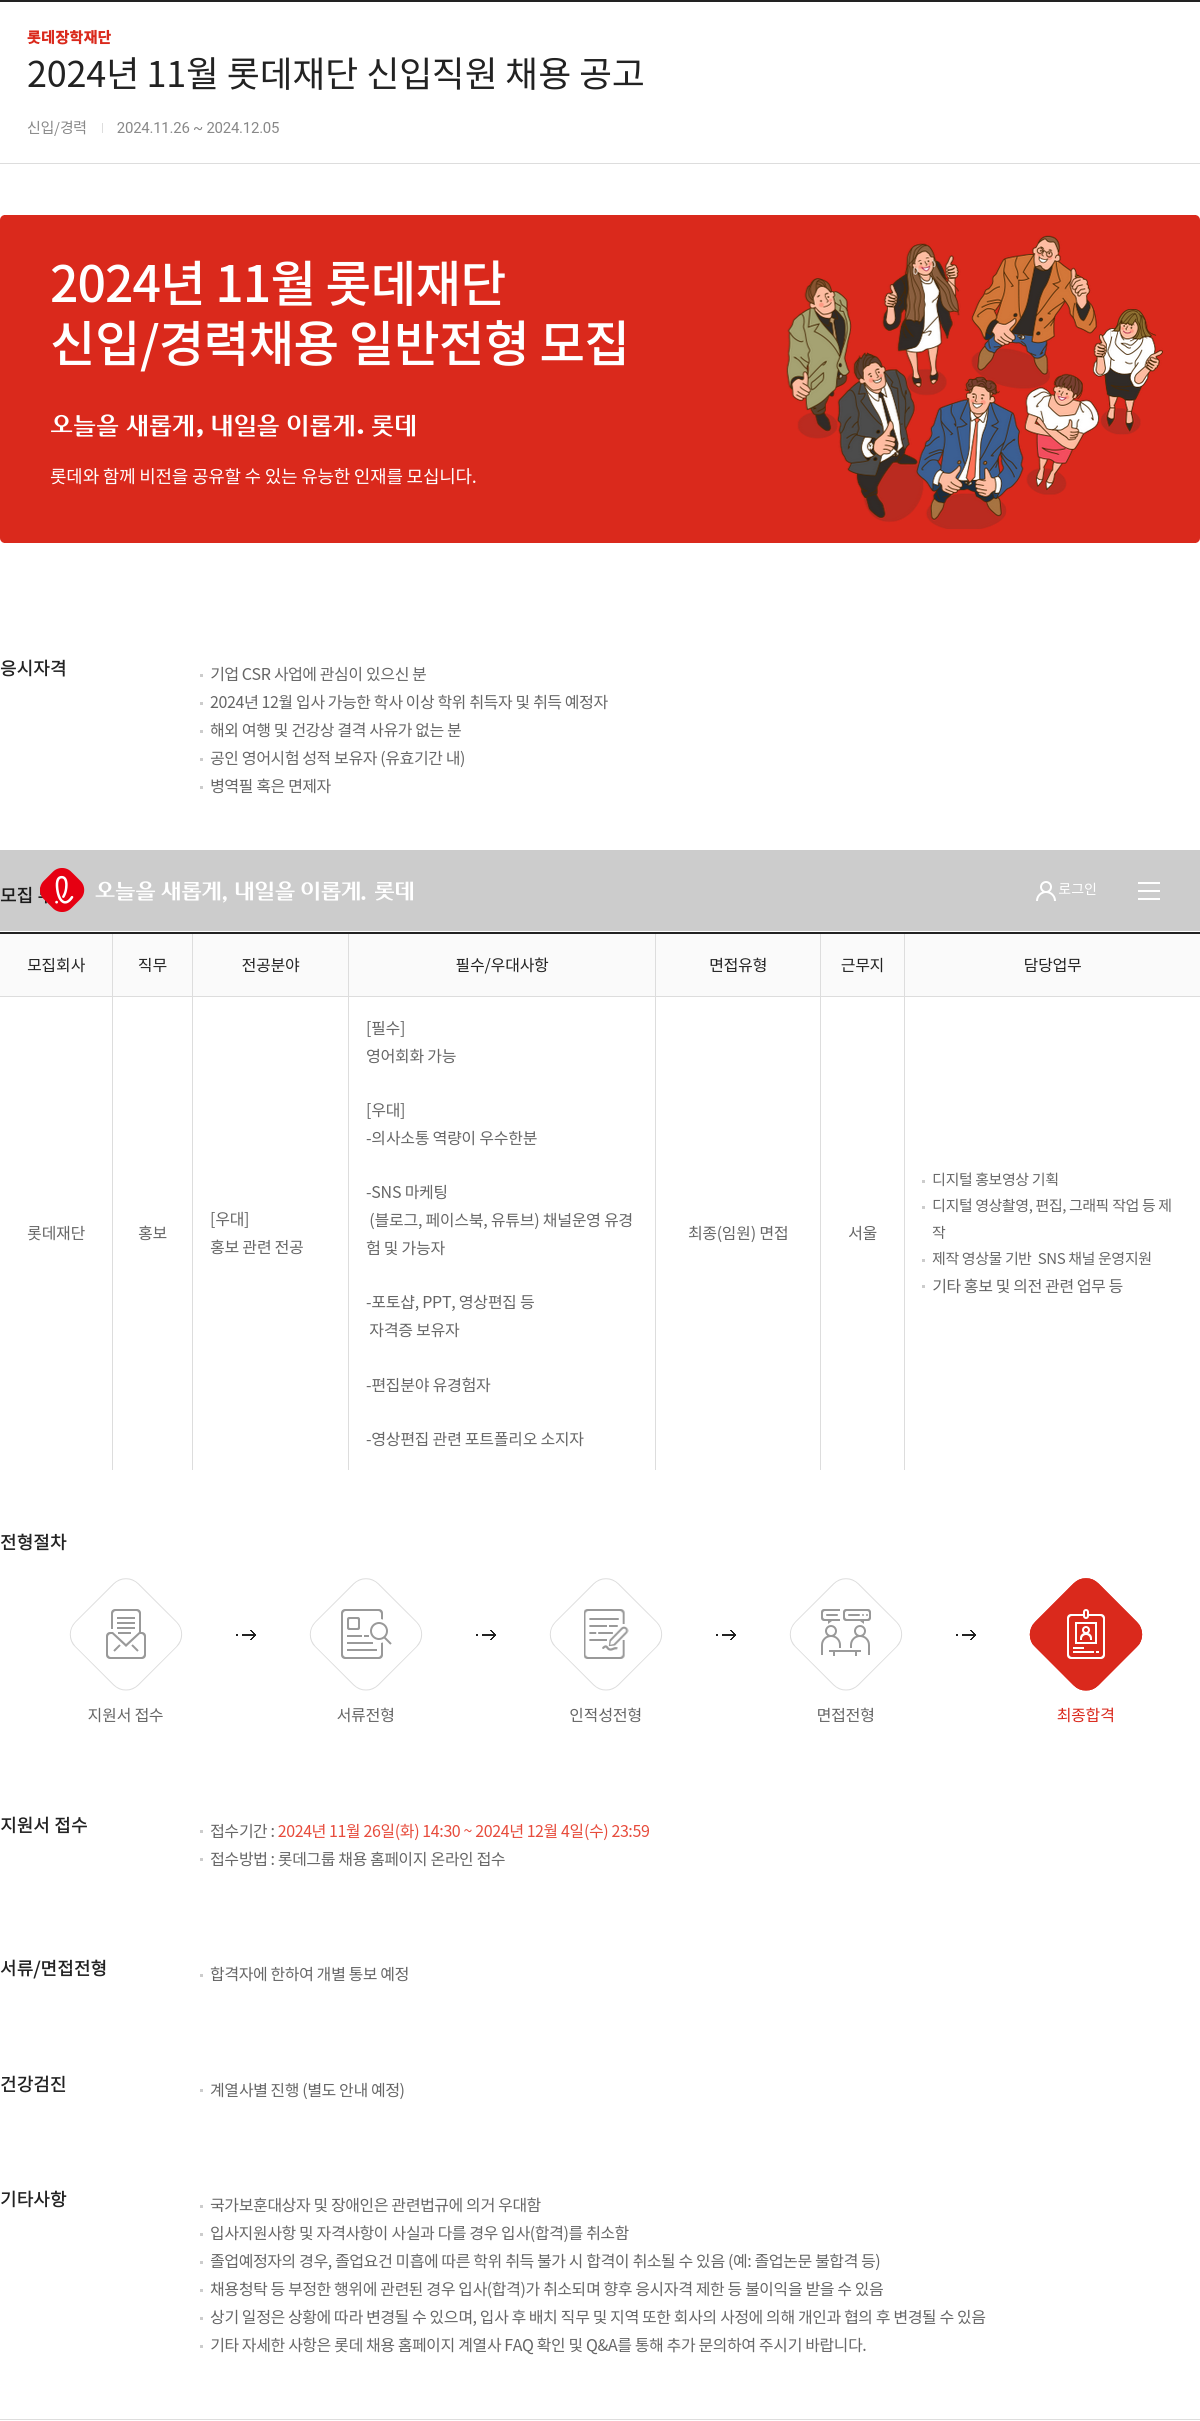This screenshot has height=2421, width=1200.
Task: Click the 면접유형 column header
Action: tap(738, 965)
